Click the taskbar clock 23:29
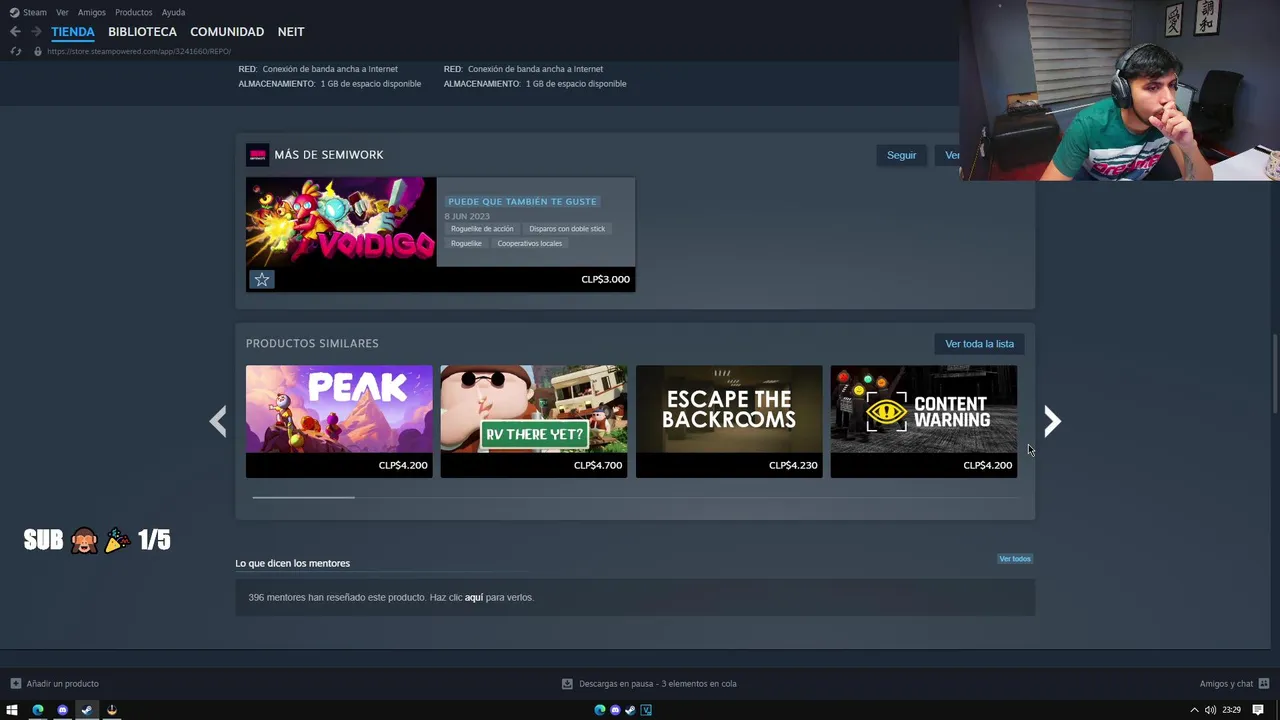The height and width of the screenshot is (720, 1280). click(x=1231, y=710)
